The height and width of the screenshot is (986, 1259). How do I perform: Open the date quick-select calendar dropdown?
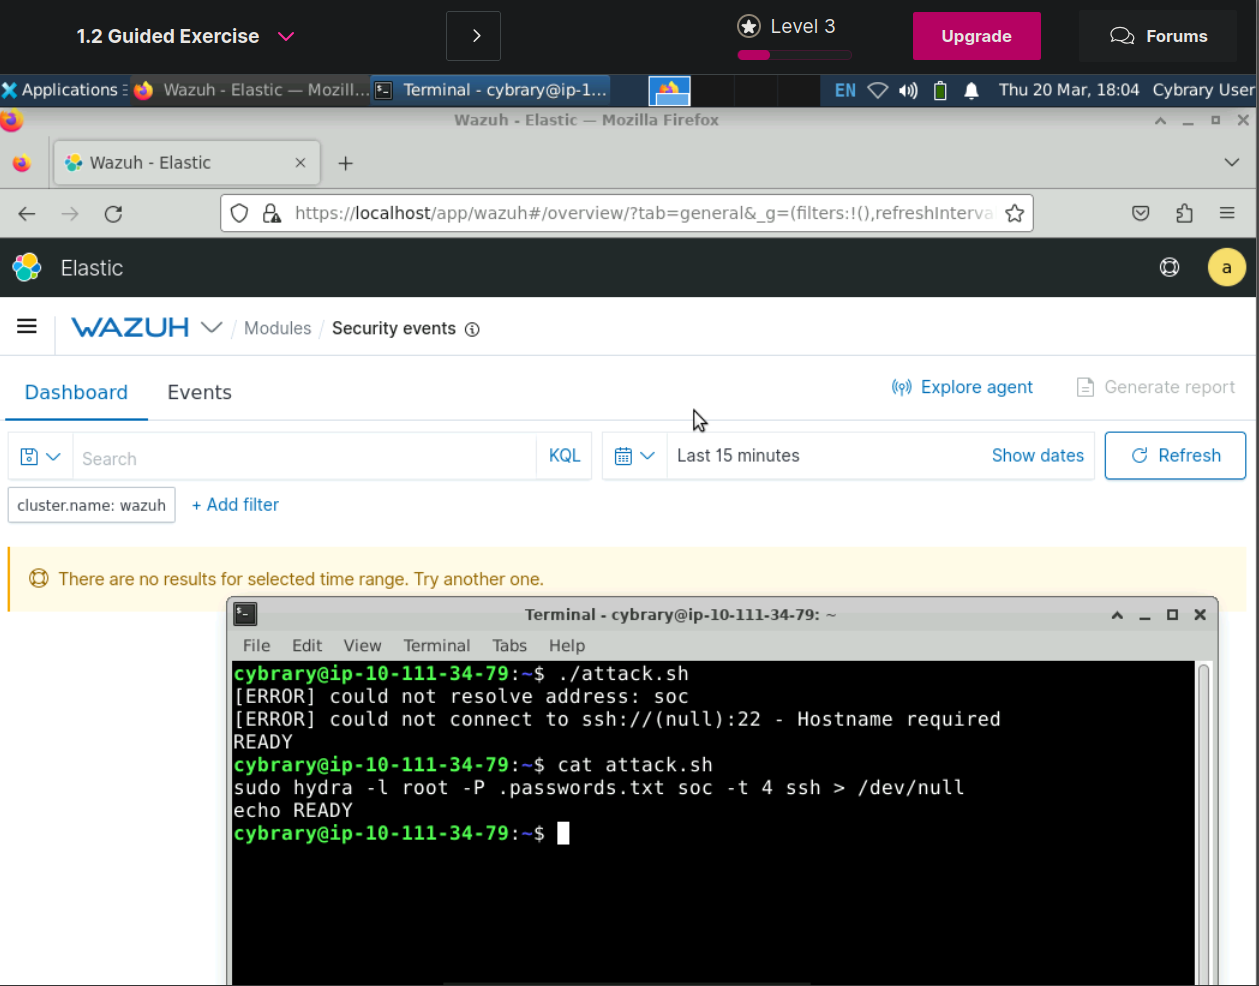click(634, 456)
